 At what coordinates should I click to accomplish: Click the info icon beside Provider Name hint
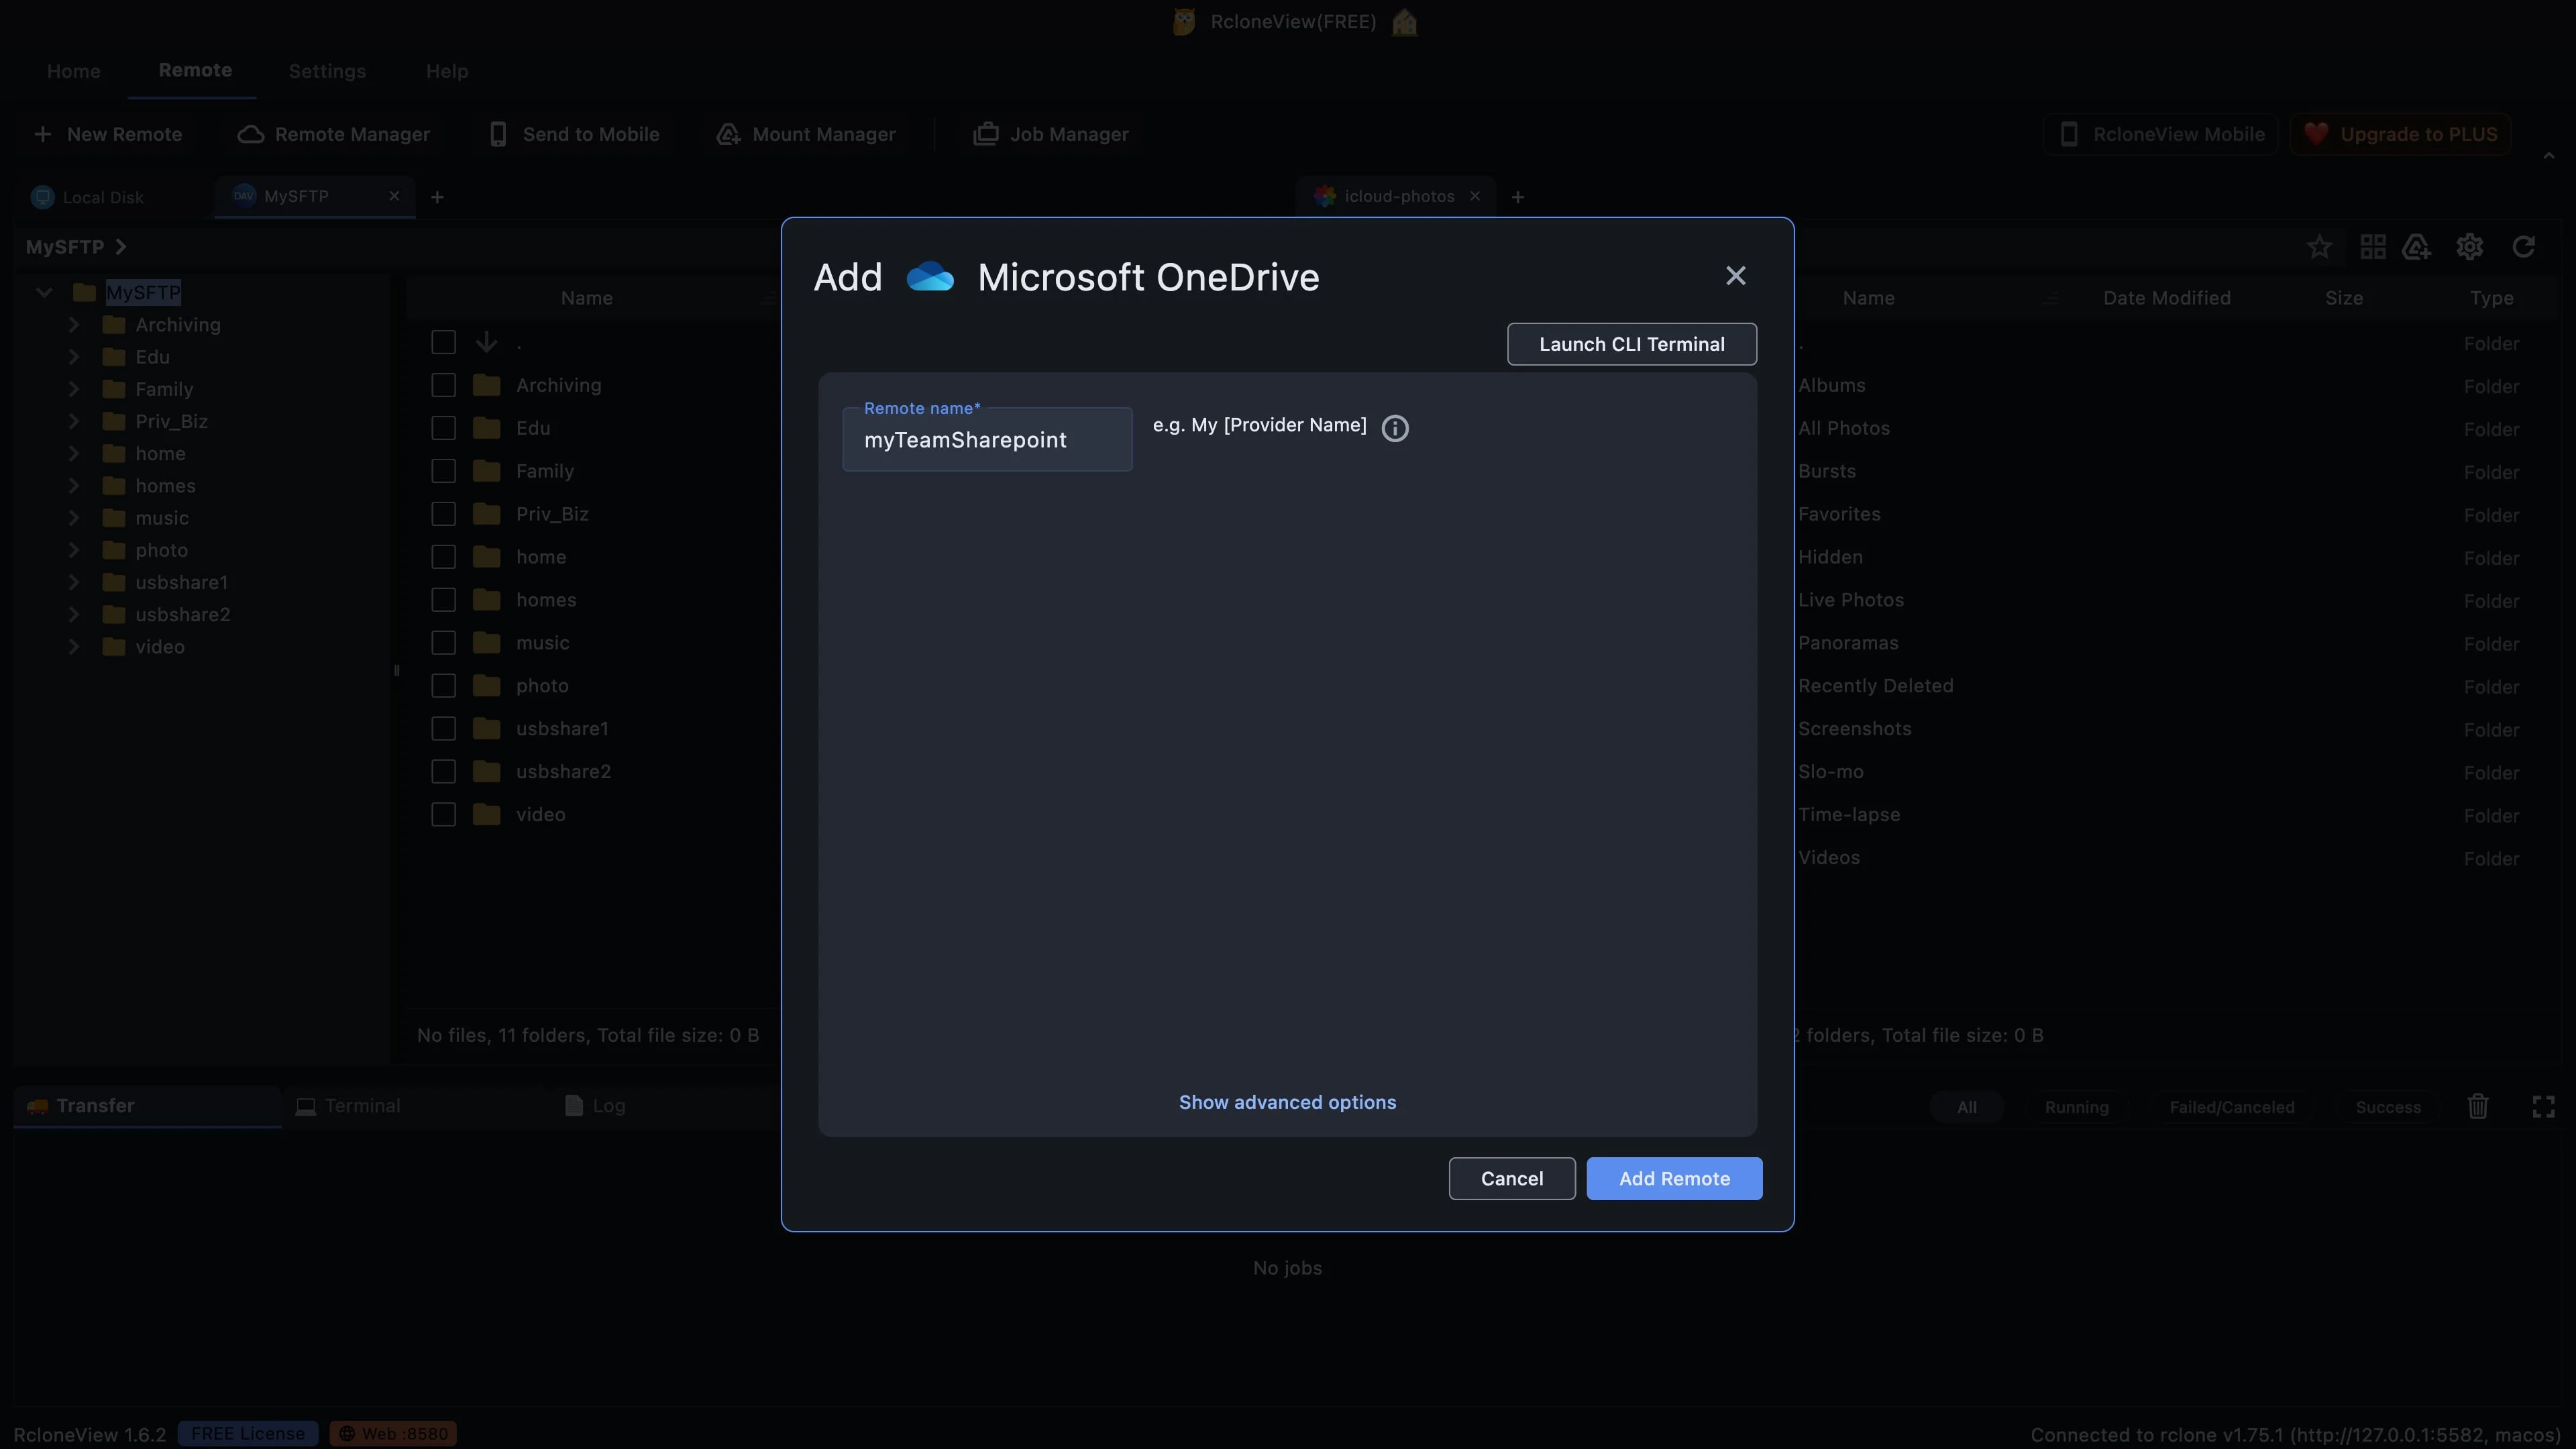pos(1395,428)
